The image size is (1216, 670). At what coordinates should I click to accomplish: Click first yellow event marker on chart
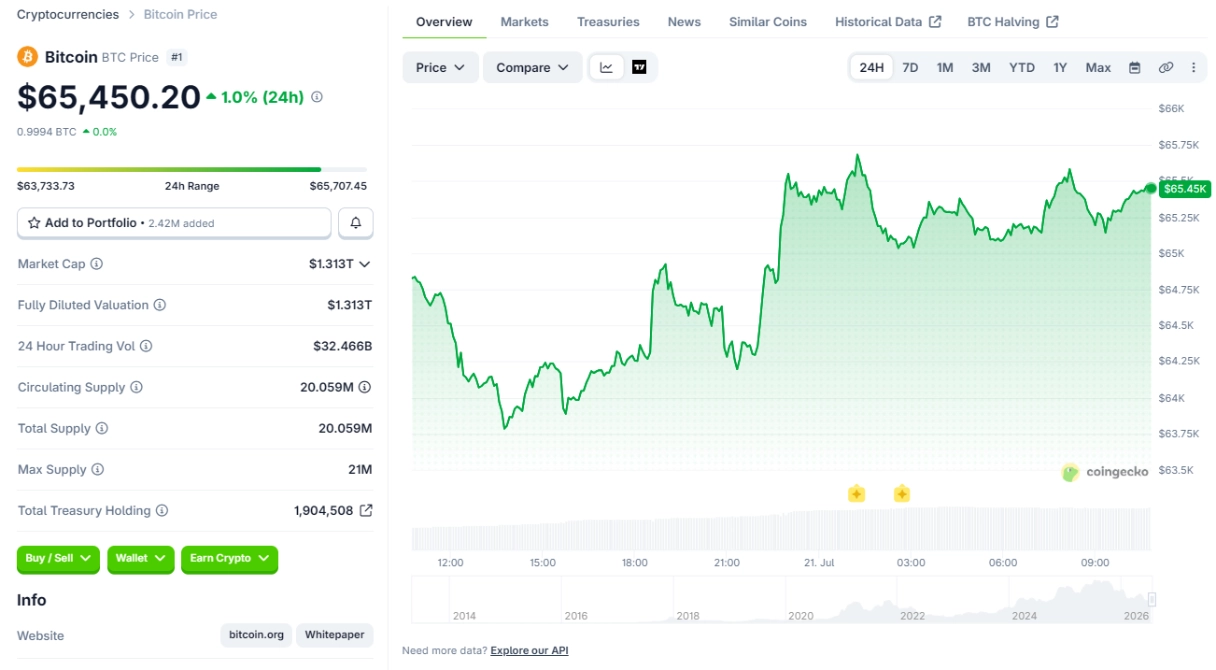coord(856,494)
